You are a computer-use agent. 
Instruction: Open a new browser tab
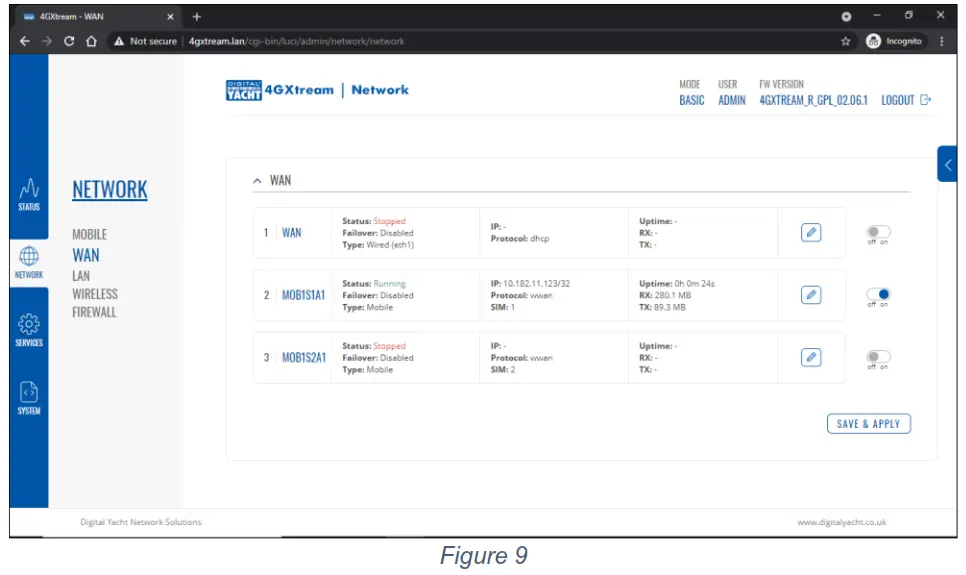[x=197, y=17]
